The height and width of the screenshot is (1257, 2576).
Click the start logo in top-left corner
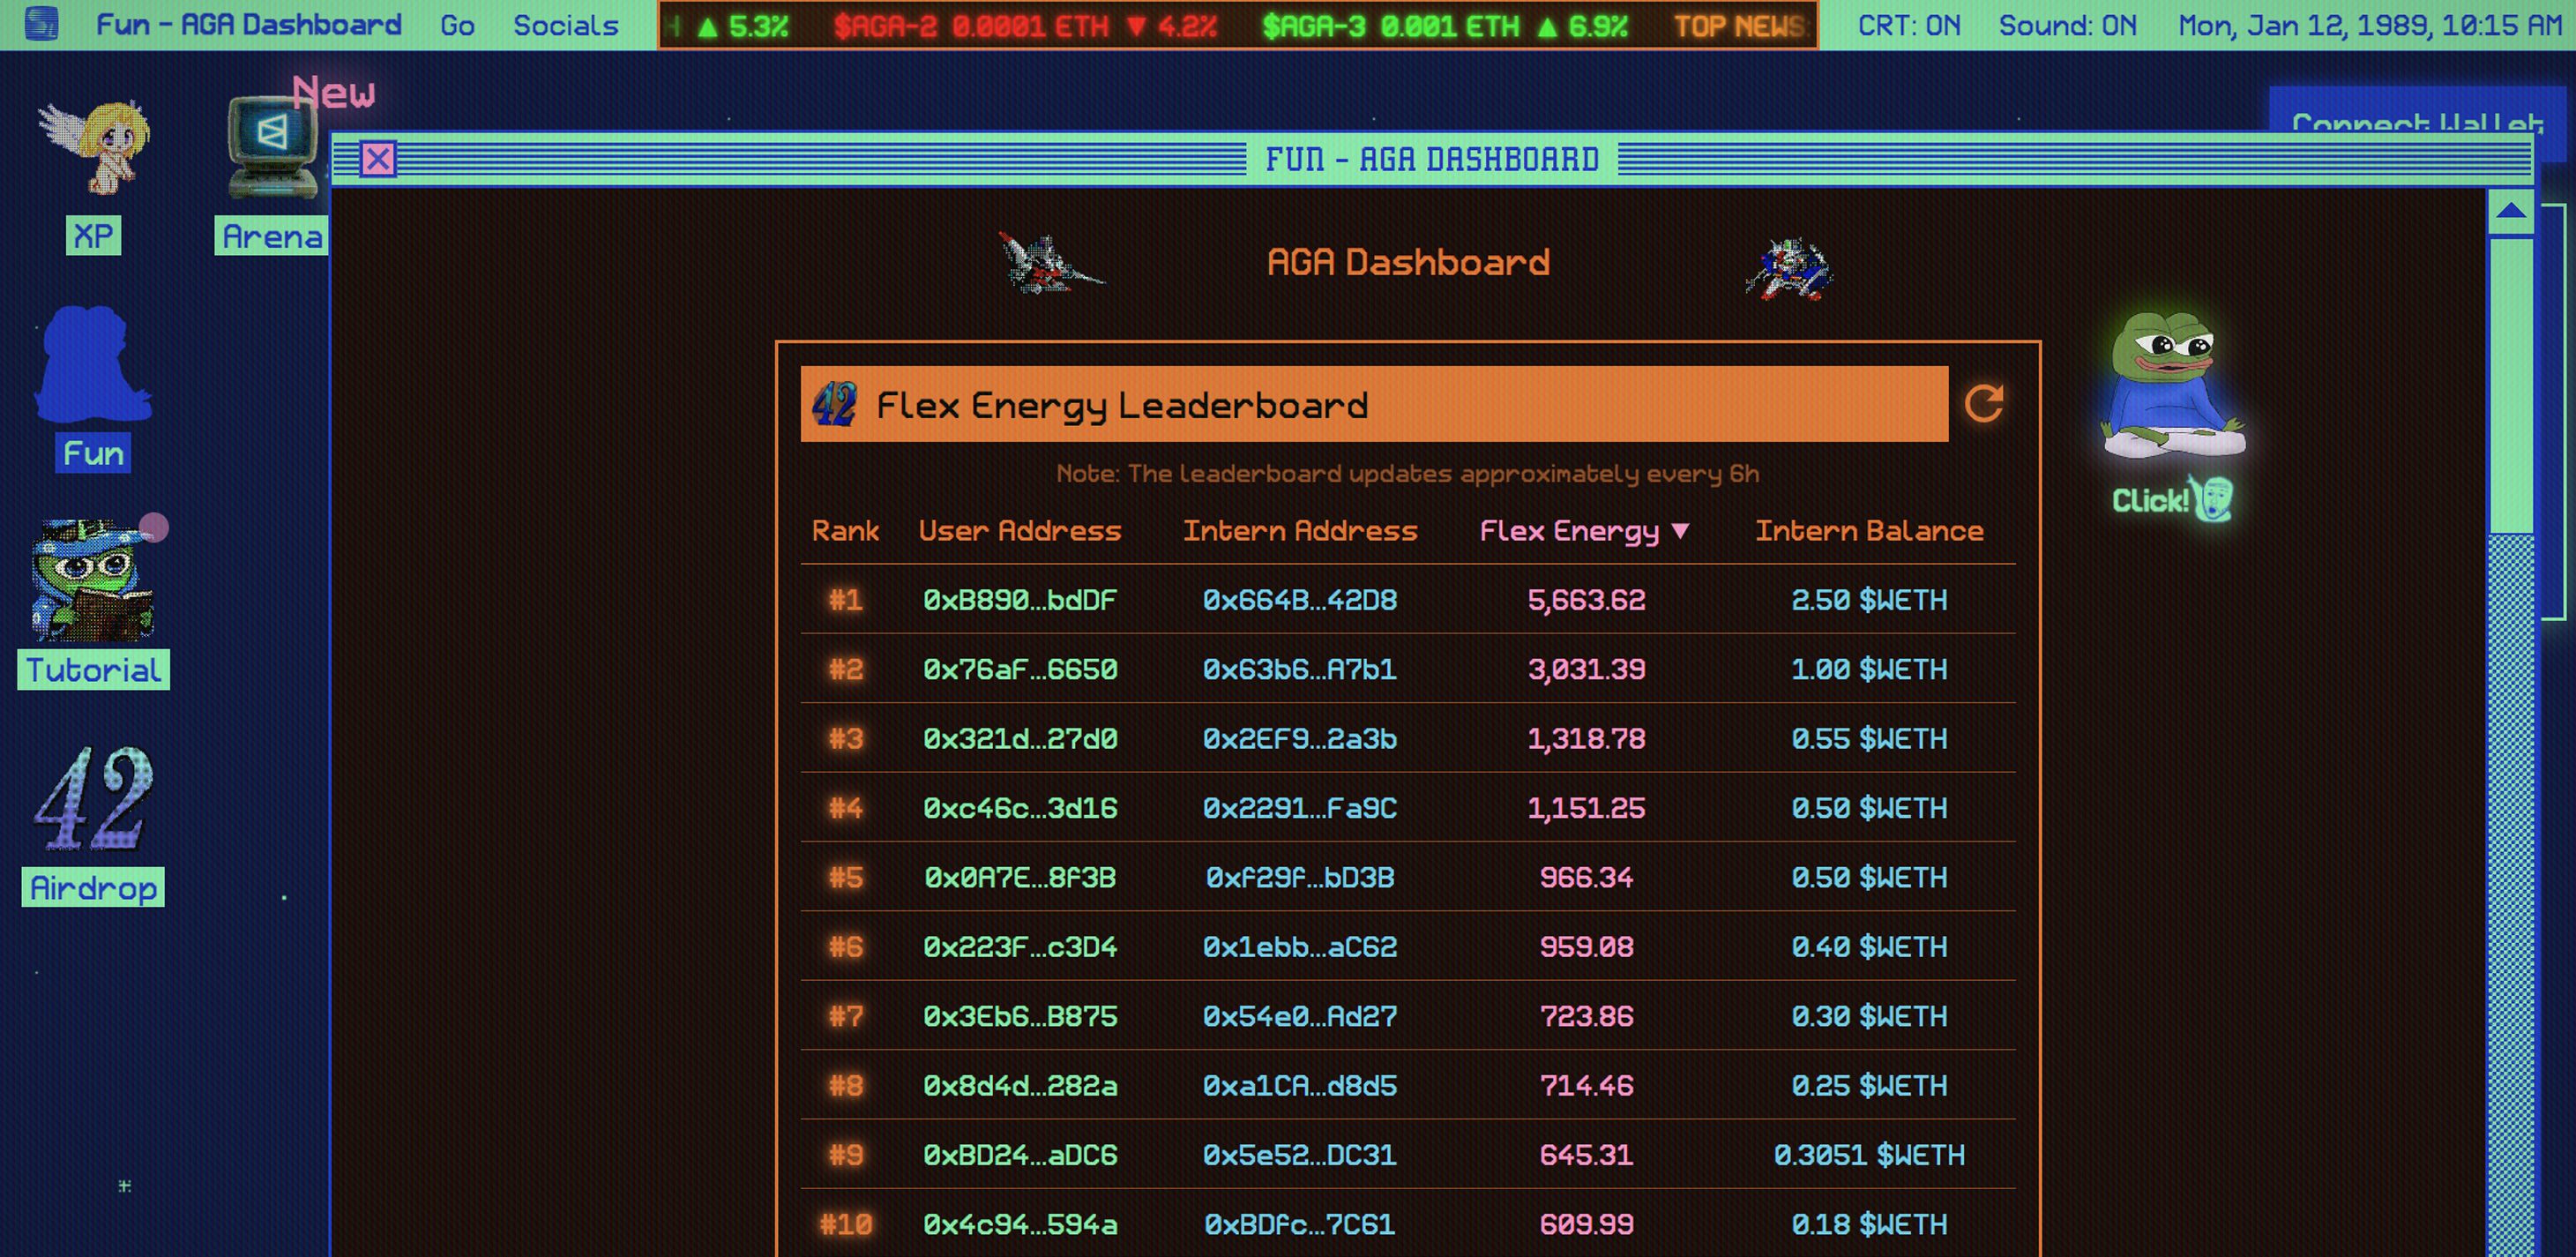pos(41,24)
